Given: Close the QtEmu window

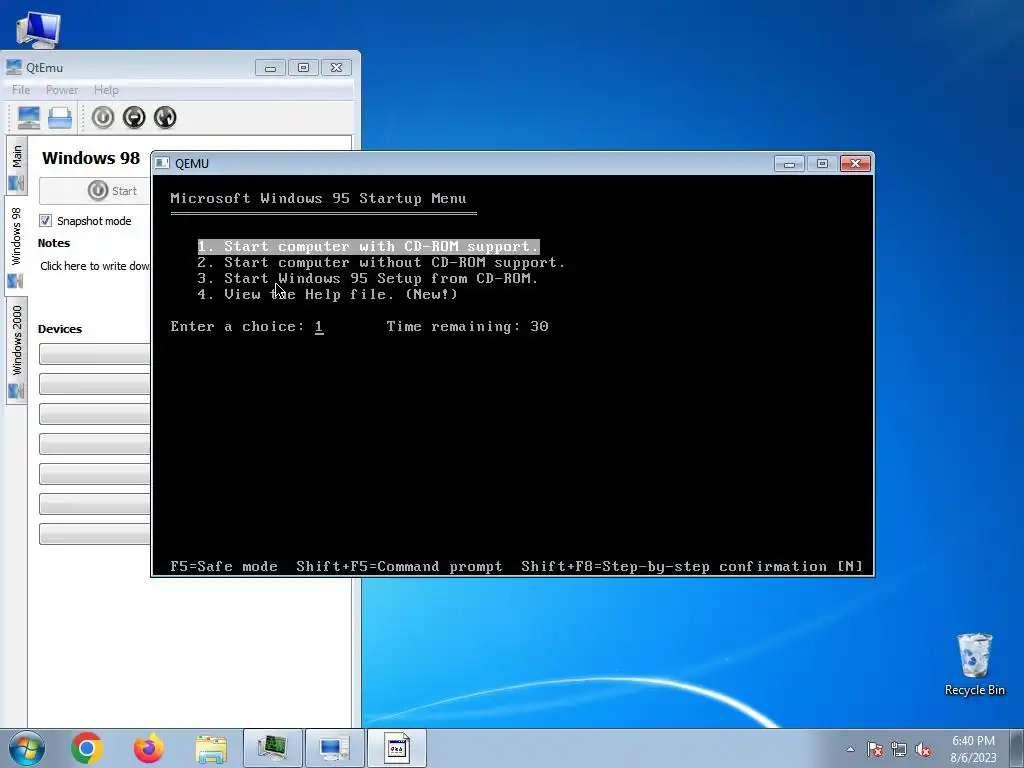Looking at the screenshot, I should click(336, 67).
